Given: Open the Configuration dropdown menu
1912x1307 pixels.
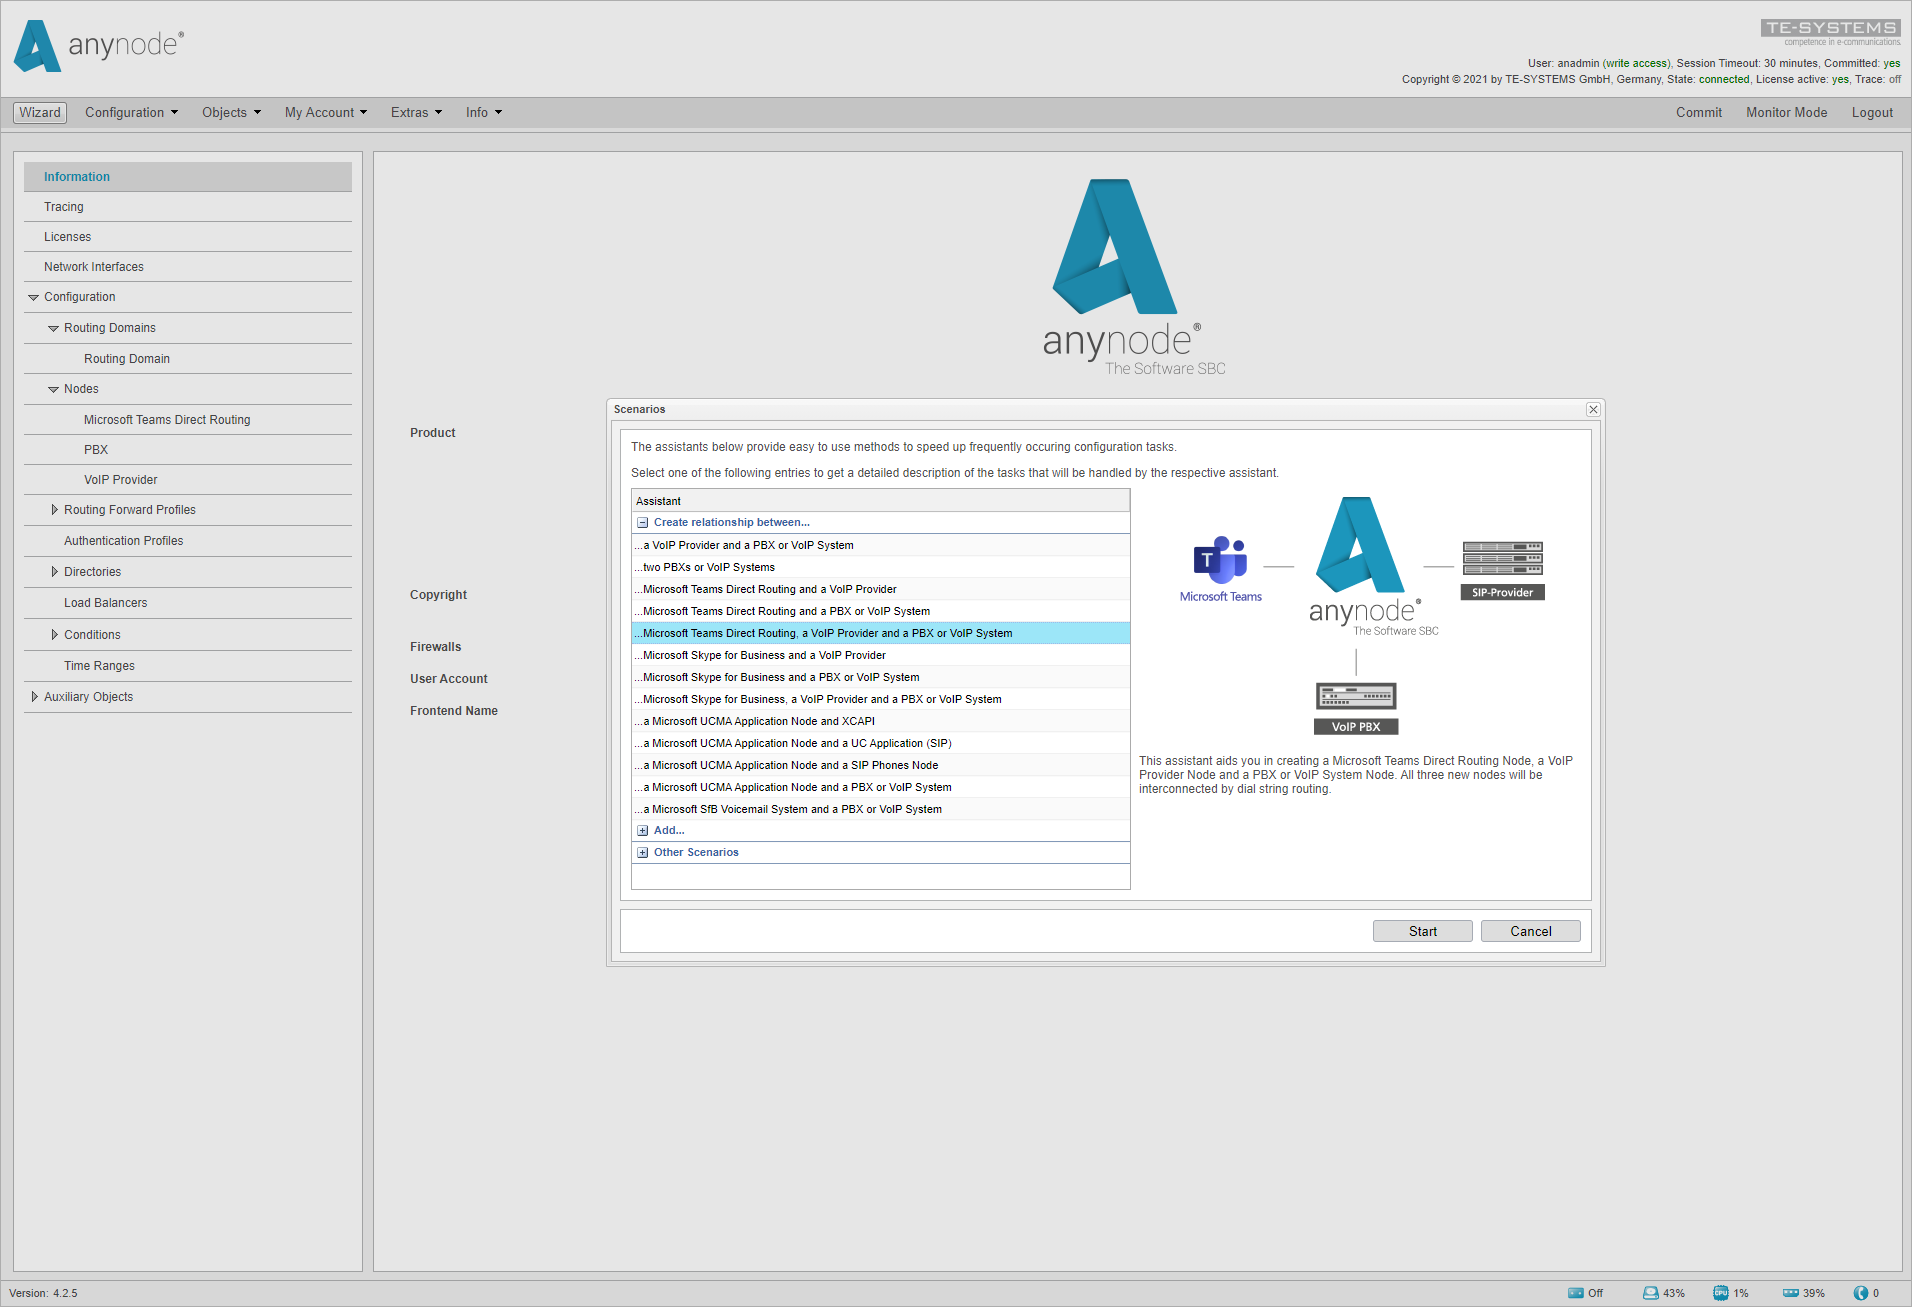Looking at the screenshot, I should (131, 112).
